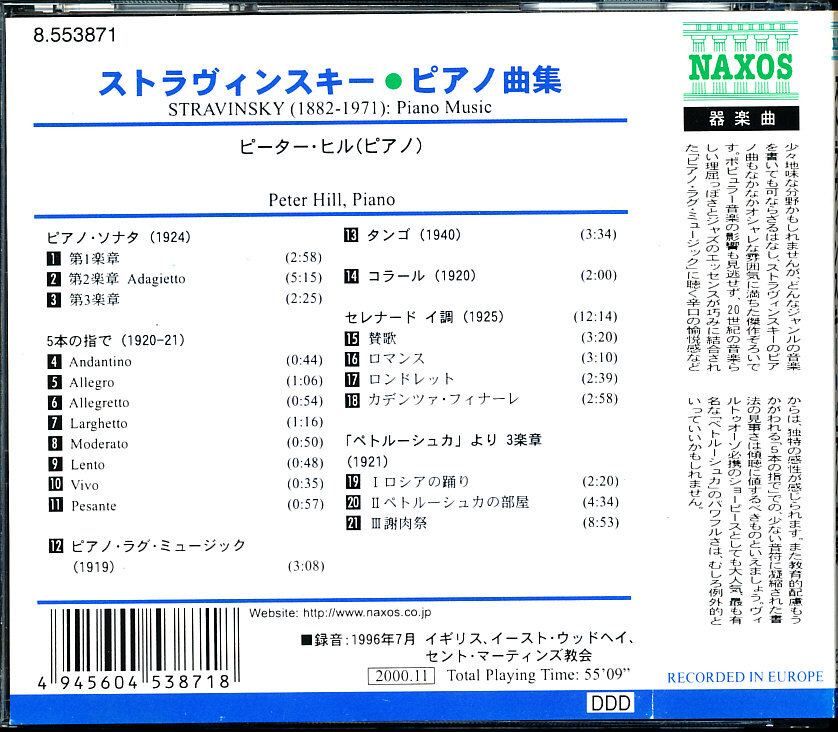Image resolution: width=838 pixels, height=732 pixels.
Task: Click track number 2 marker
Action: tap(53, 279)
